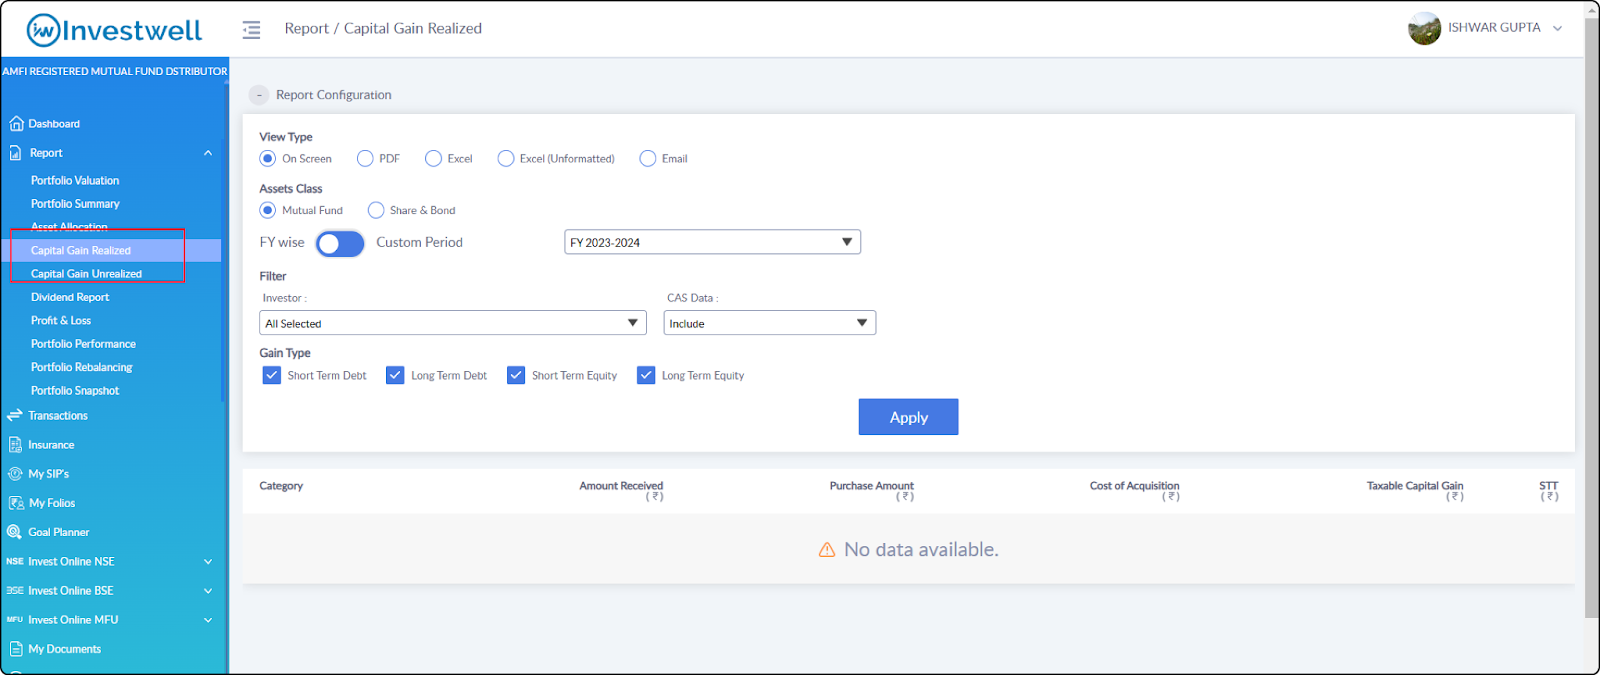1600x675 pixels.
Task: Click the MFU icon beside Invest Online MFU
Action: click(15, 619)
